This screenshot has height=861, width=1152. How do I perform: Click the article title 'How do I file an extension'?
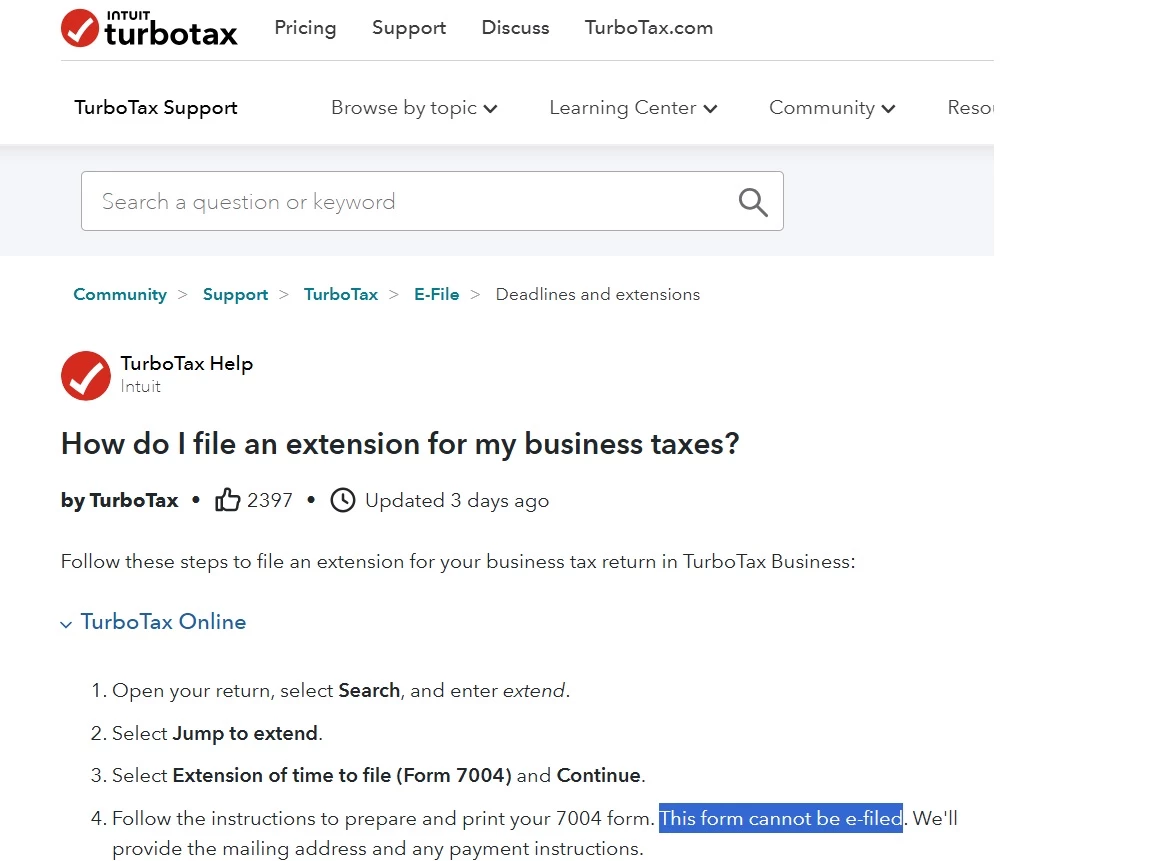point(400,444)
